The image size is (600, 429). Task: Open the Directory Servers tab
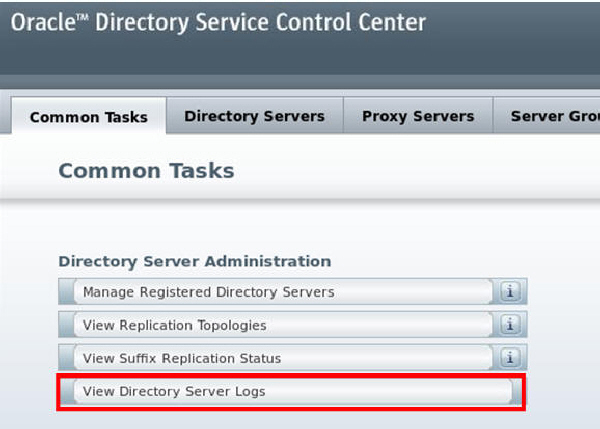click(254, 116)
